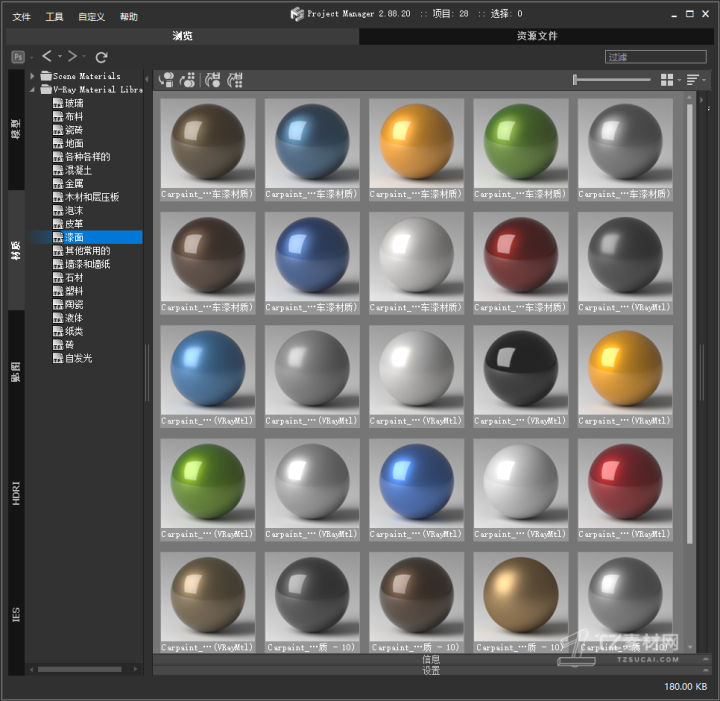Open the 帮助 menu
Image resolution: width=720 pixels, height=701 pixels.
[x=129, y=17]
